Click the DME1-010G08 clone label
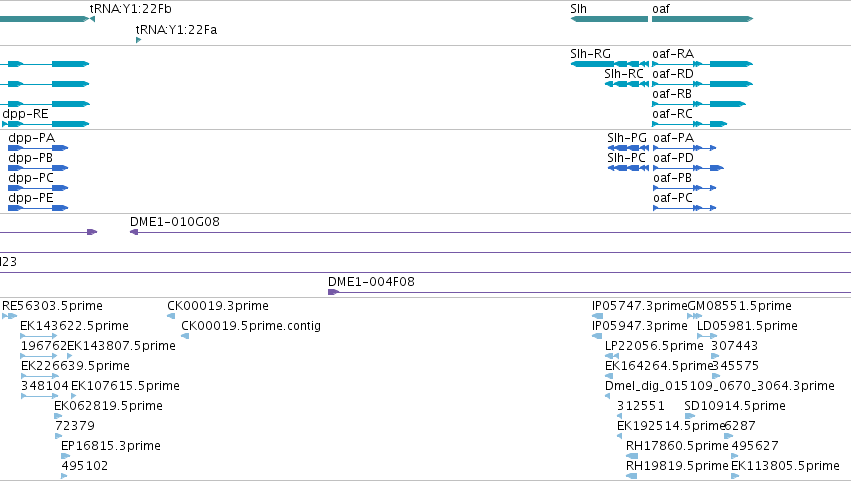Image resolution: width=851 pixels, height=481 pixels. (x=175, y=221)
